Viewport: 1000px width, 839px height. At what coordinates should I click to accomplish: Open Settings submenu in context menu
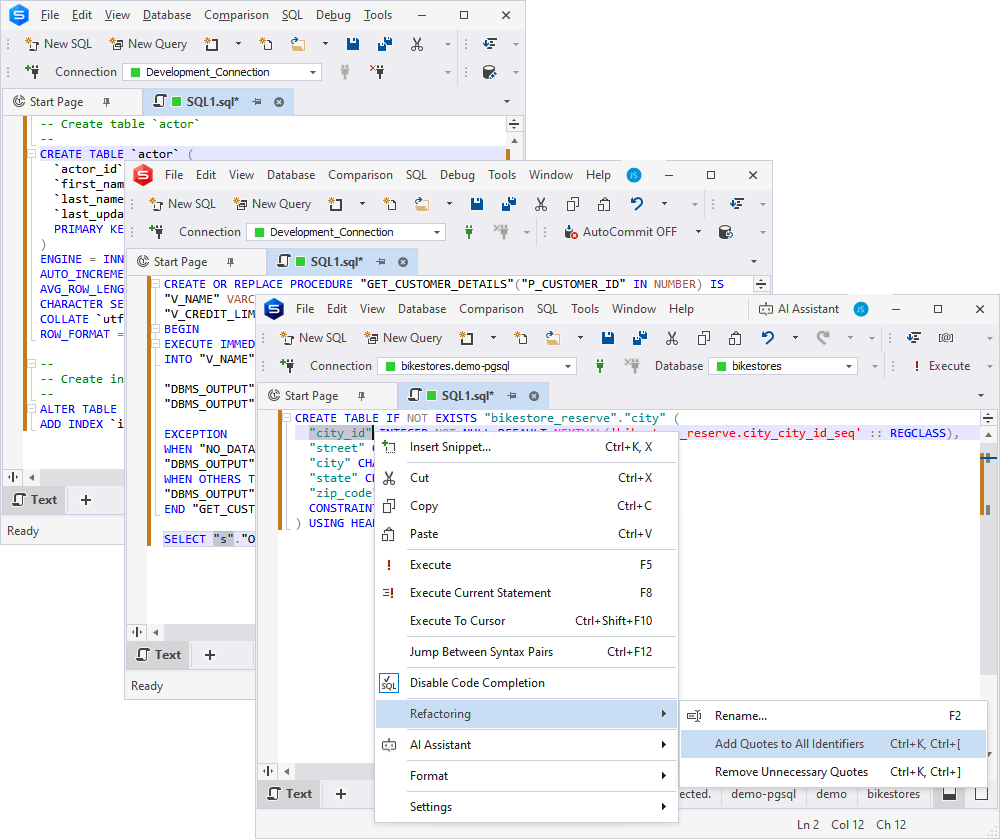(x=526, y=806)
